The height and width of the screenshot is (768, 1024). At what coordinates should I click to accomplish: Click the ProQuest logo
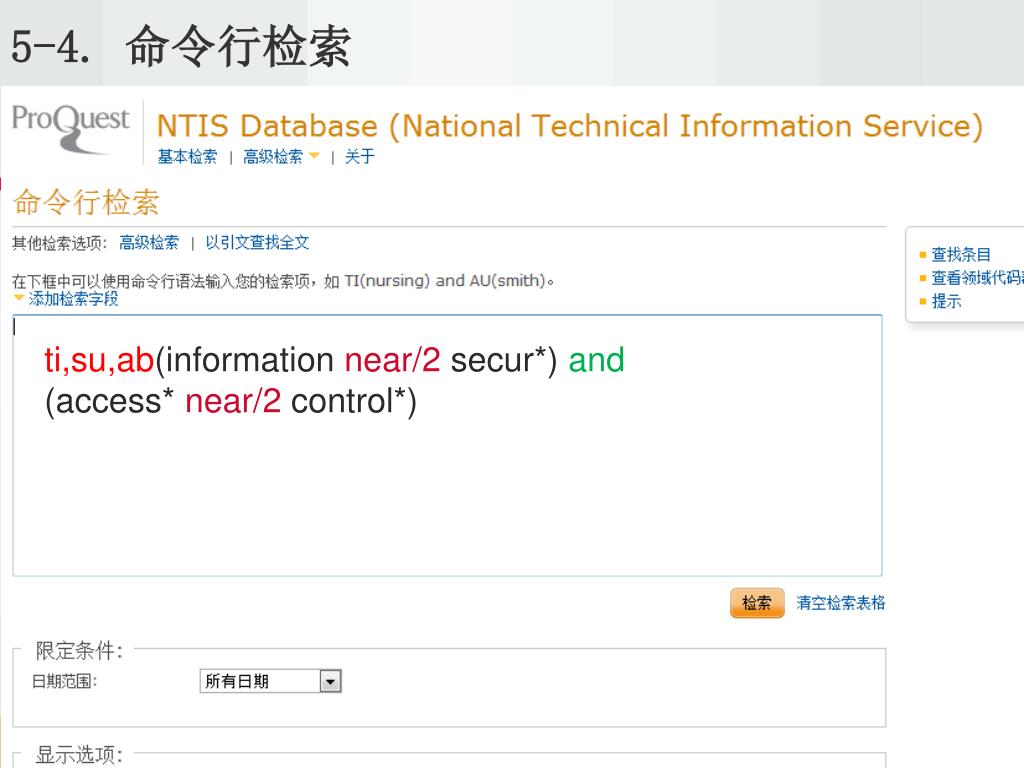point(71,129)
